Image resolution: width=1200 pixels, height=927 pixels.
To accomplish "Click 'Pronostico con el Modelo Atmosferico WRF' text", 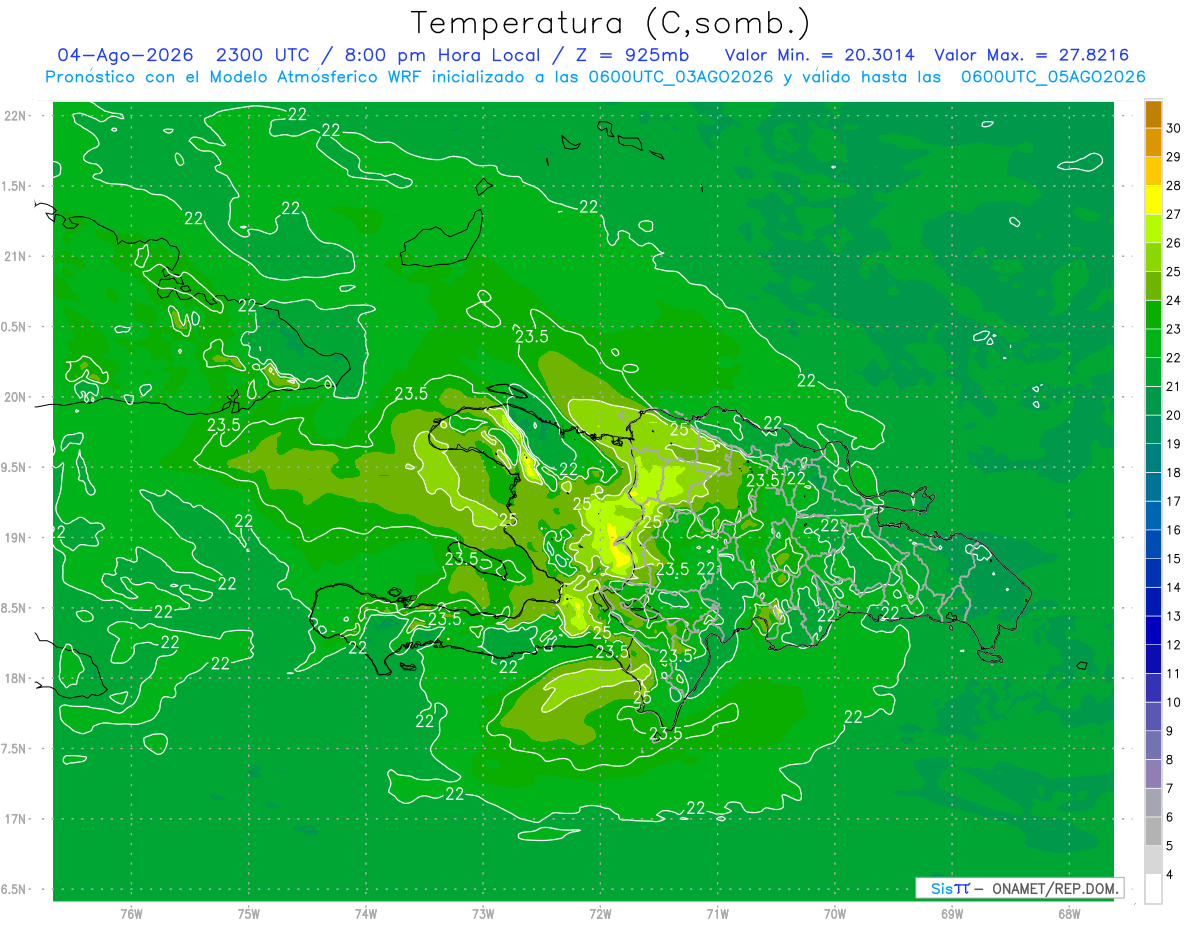I will 234,77.
